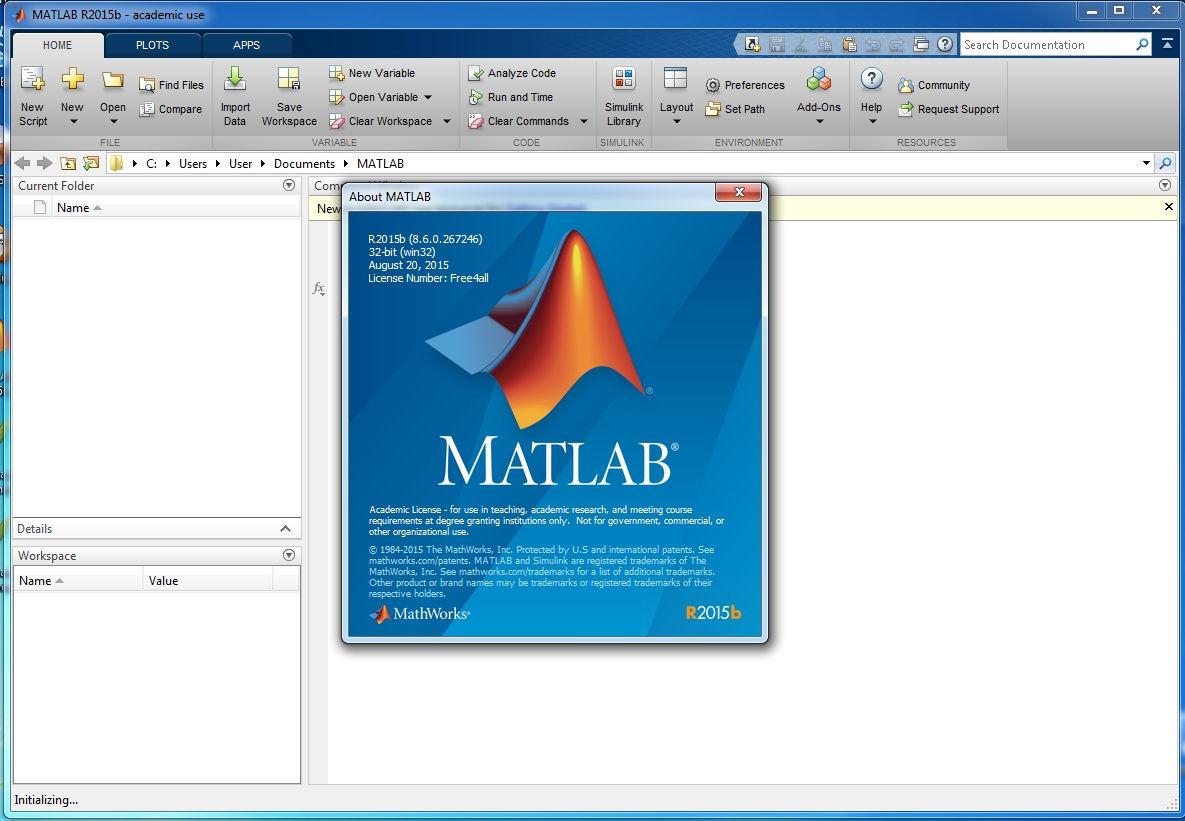Click the Save Workspace icon
Image resolution: width=1185 pixels, height=821 pixels.
289,79
